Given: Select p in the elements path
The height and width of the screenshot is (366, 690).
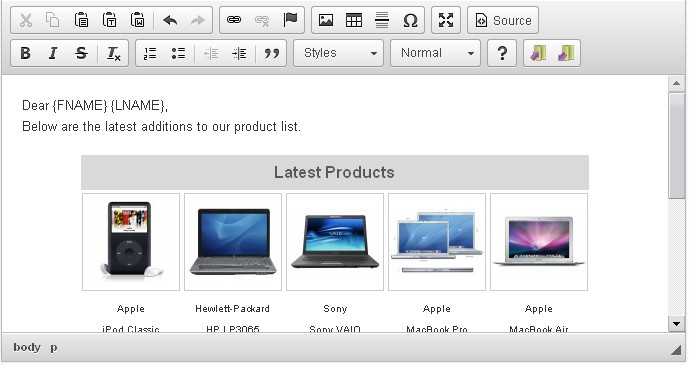Looking at the screenshot, I should point(54,348).
